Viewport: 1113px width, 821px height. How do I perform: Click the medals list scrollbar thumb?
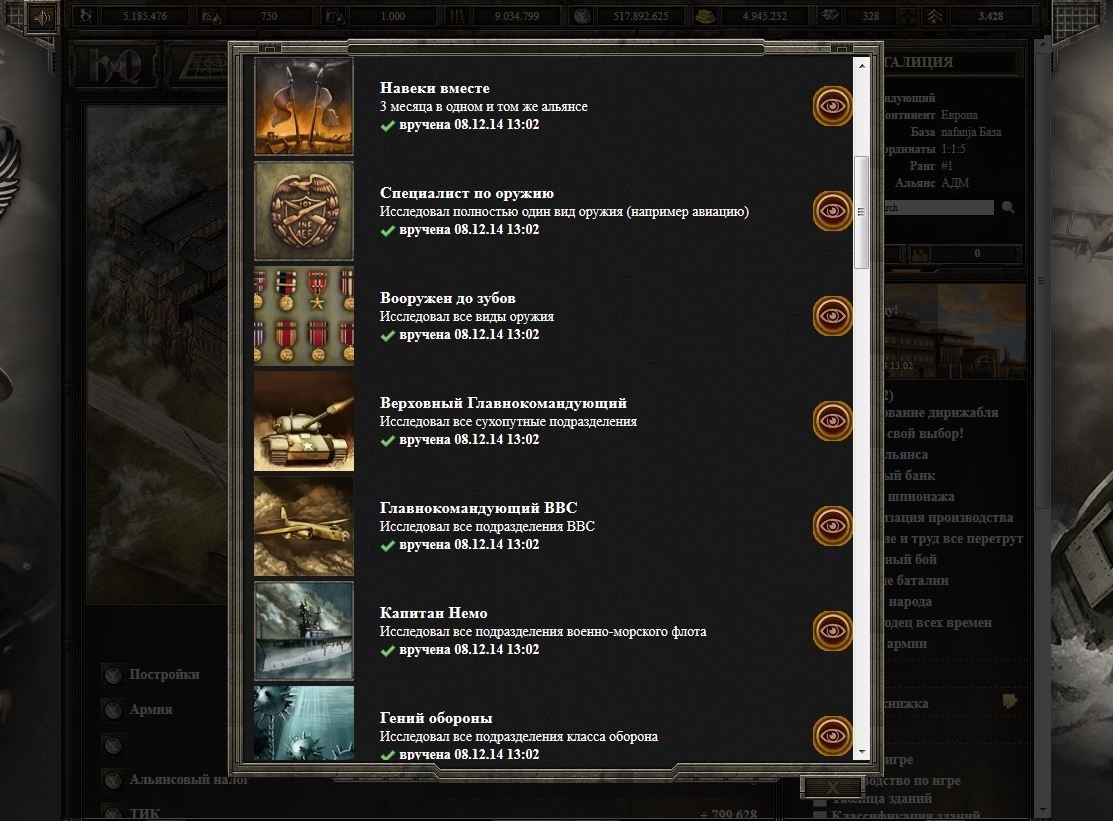tap(862, 212)
